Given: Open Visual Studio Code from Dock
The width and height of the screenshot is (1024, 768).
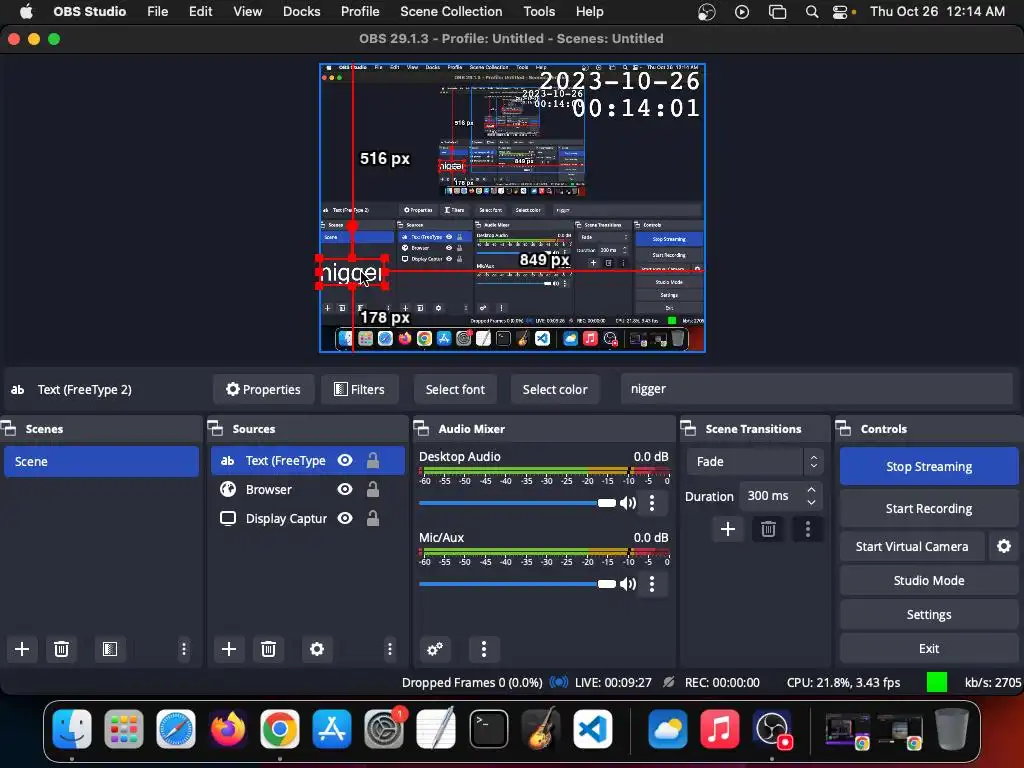Looking at the screenshot, I should pos(593,728).
